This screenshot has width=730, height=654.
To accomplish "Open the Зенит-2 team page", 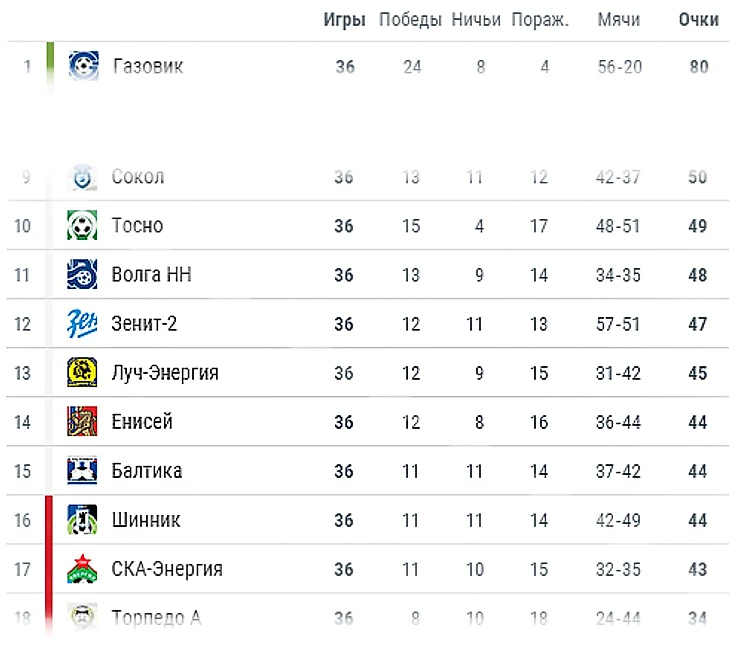I will pos(144,324).
